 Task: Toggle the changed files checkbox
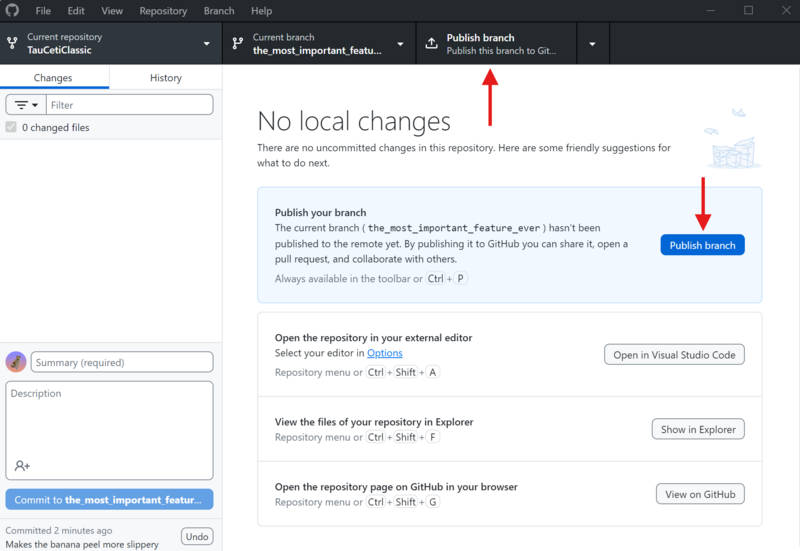[11, 128]
